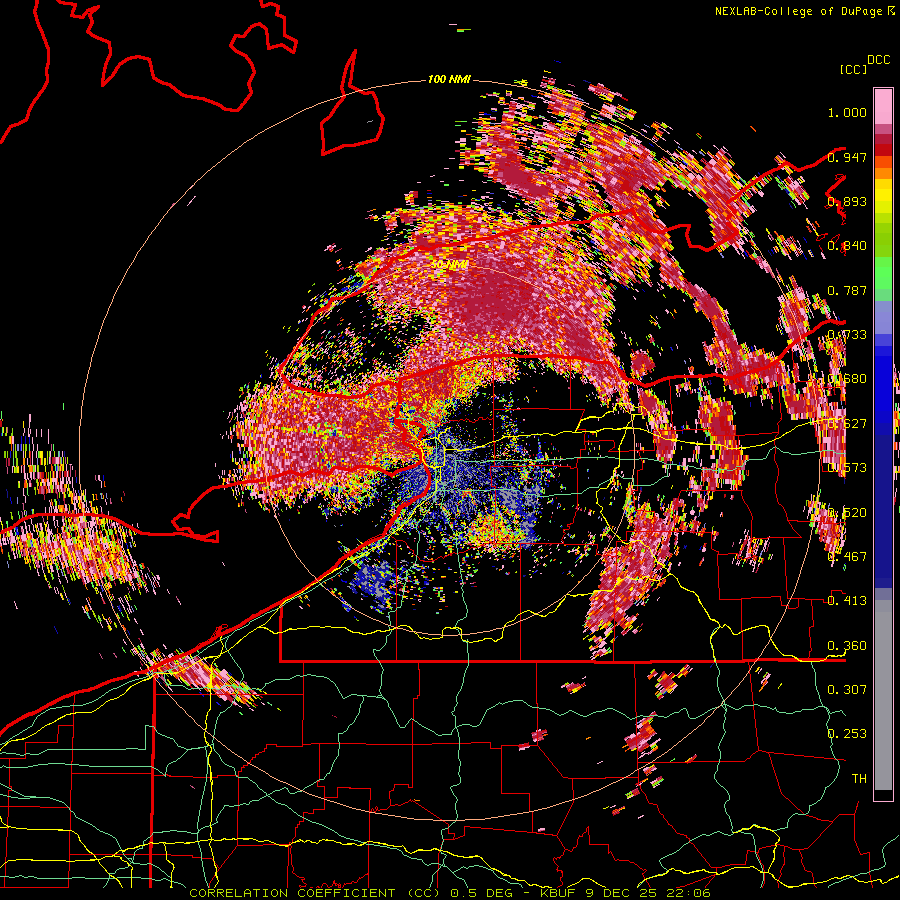This screenshot has width=900, height=900.
Task: Select the 0.307 scale value
Action: 847,689
